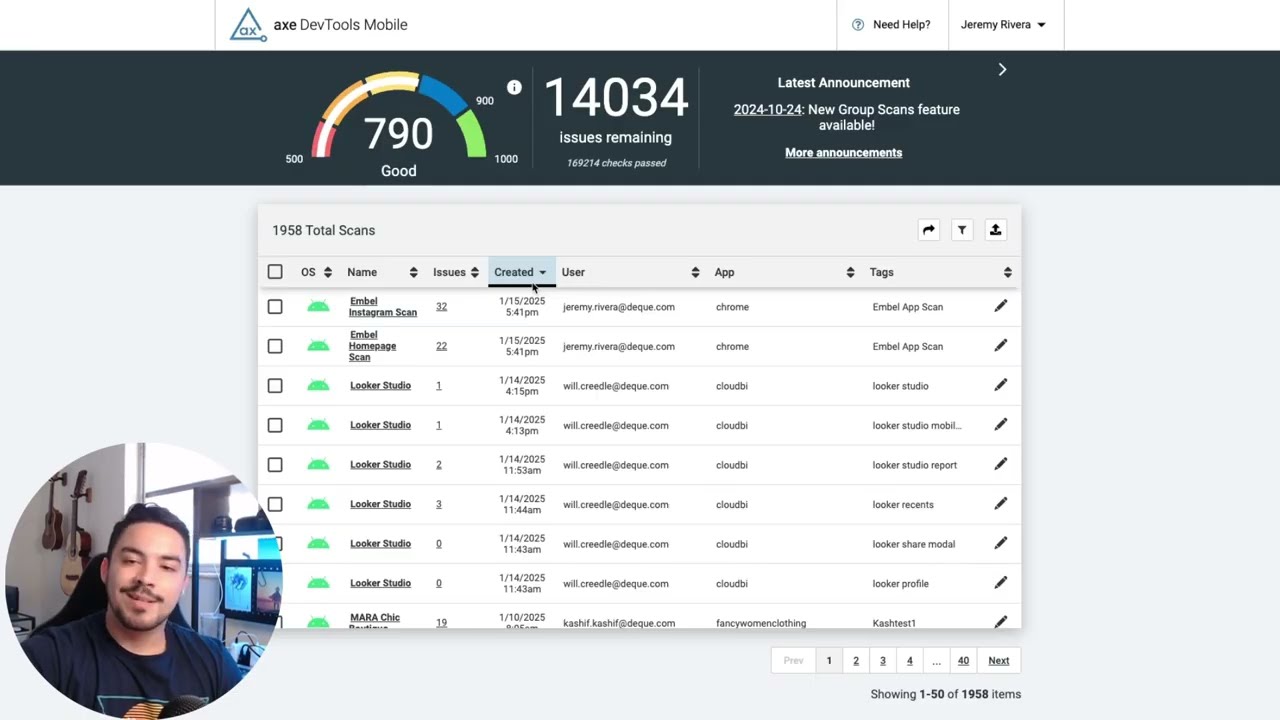
Task: Edit the 'looker recents' tag row
Action: click(x=1000, y=504)
